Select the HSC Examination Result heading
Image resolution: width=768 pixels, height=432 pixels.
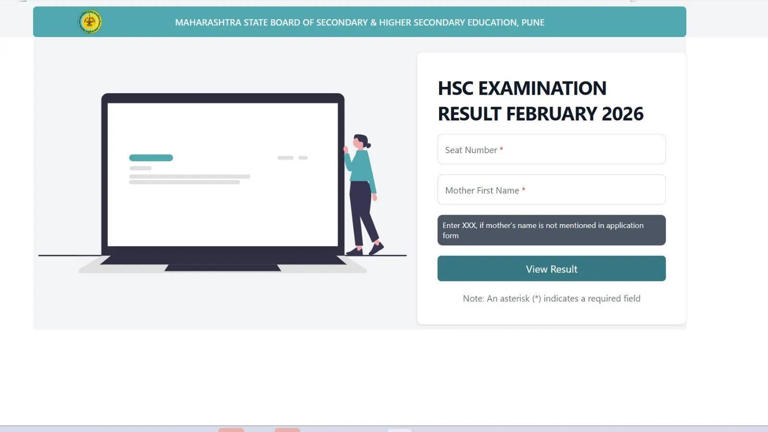540,101
